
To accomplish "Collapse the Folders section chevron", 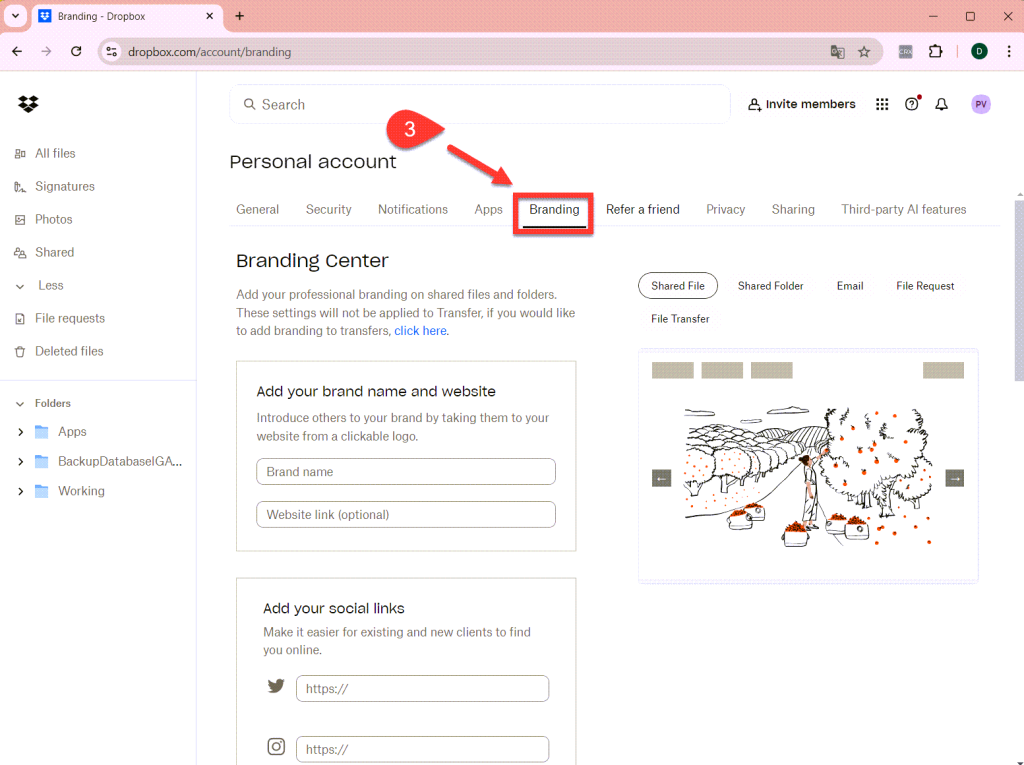I will pos(20,404).
